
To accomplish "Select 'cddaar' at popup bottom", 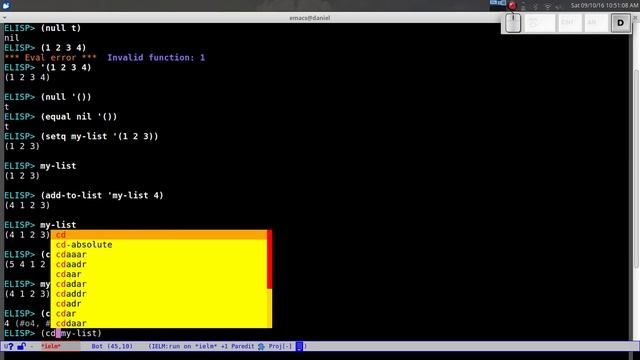I will click(x=159, y=323).
